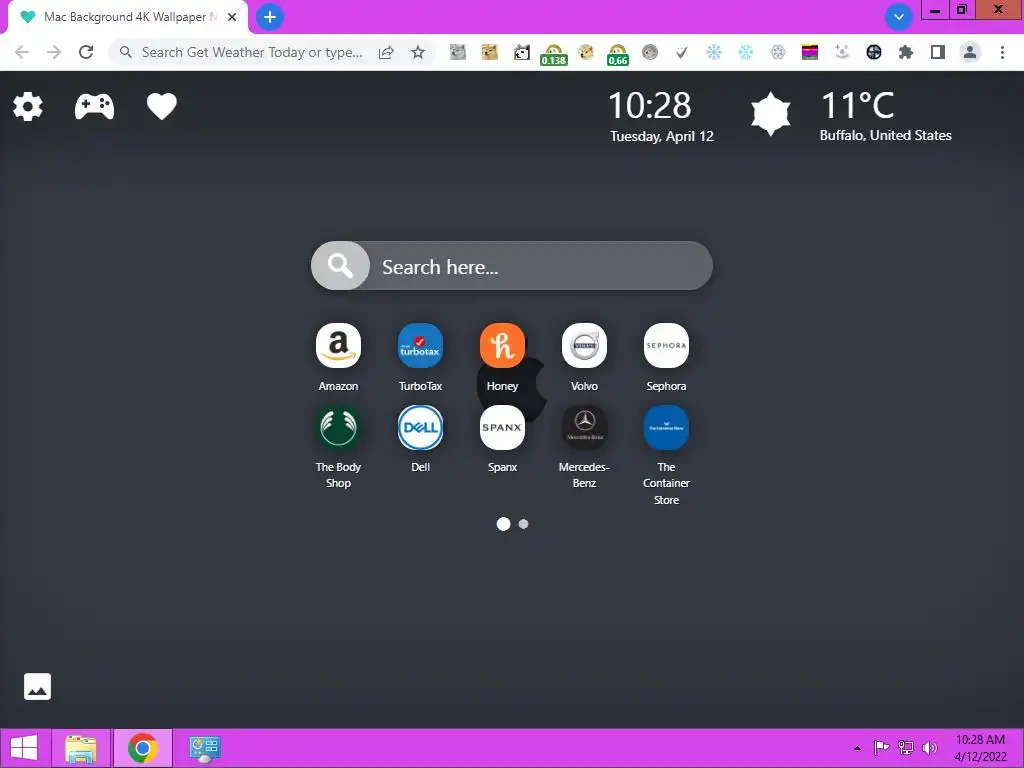Click the coin extension icon left of checkmark
The width and height of the screenshot is (1024, 768).
pyautogui.click(x=650, y=52)
